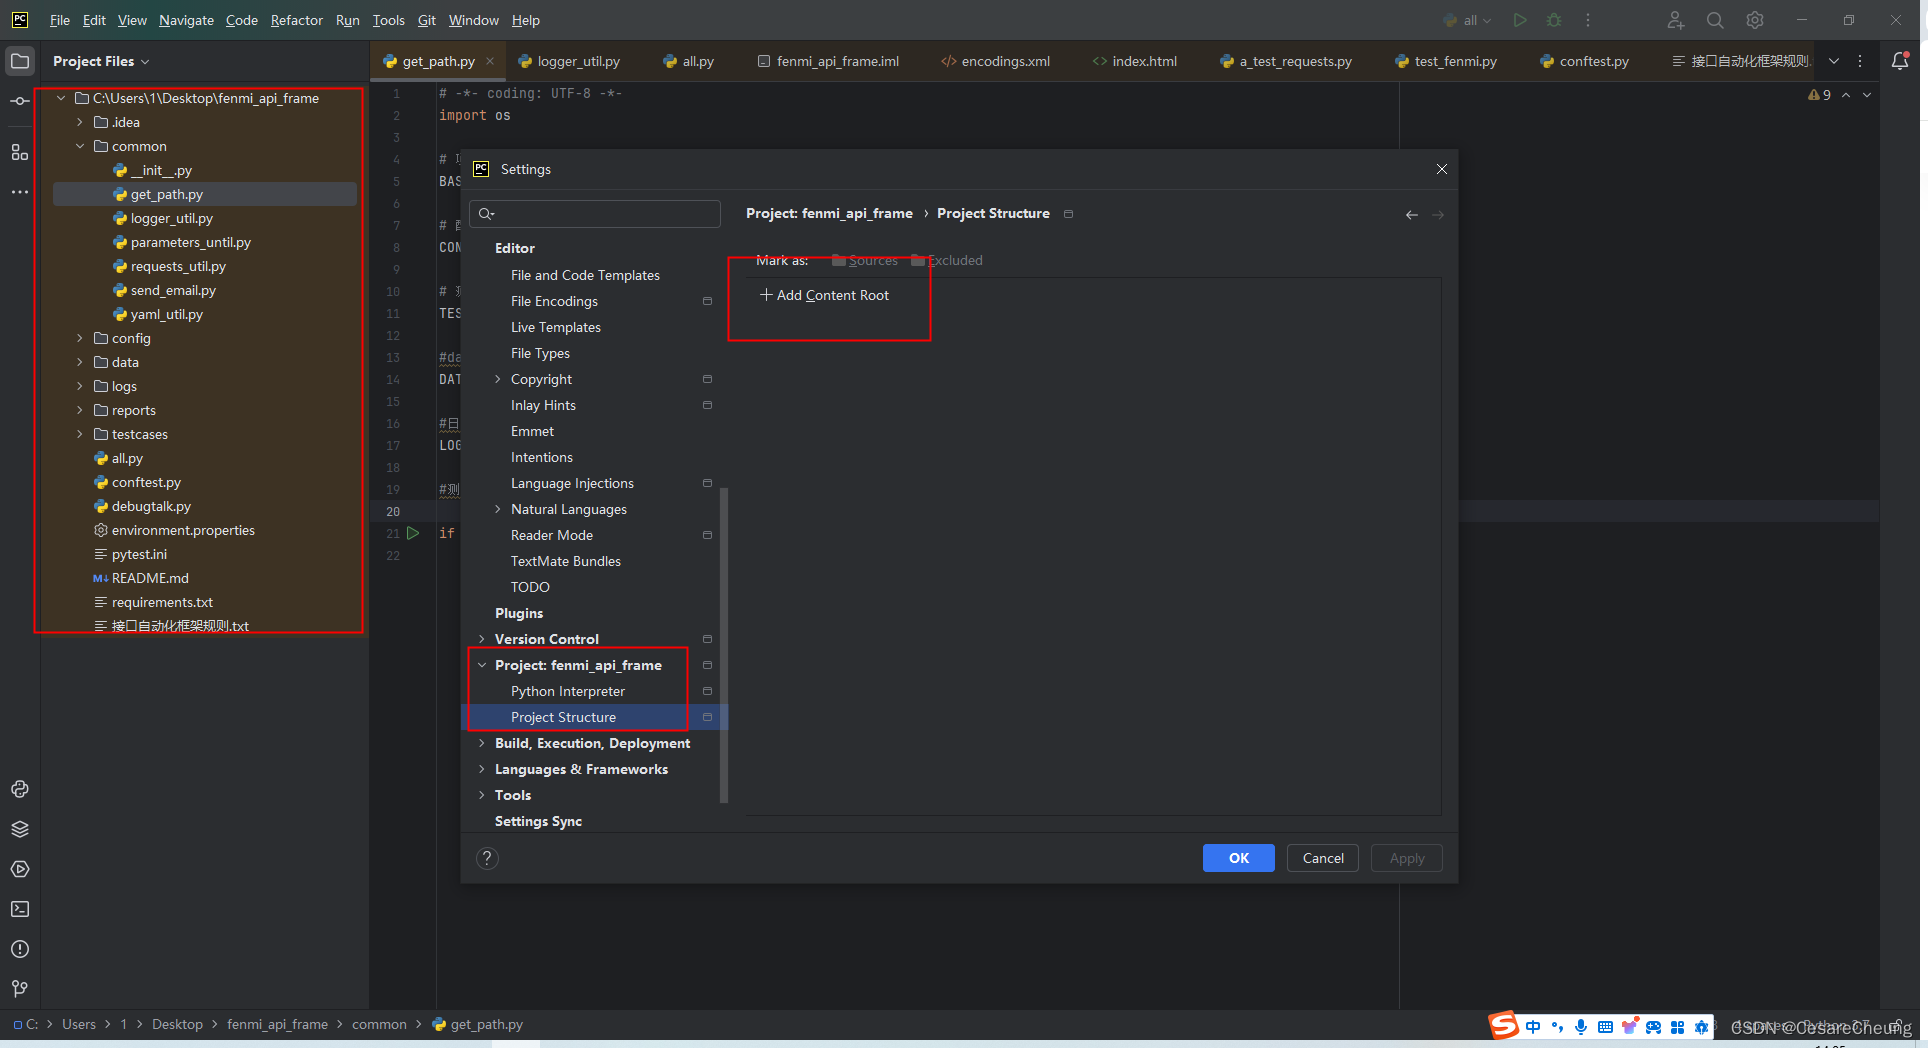
Task: Open requests_util.py in project tree
Action: (x=178, y=266)
